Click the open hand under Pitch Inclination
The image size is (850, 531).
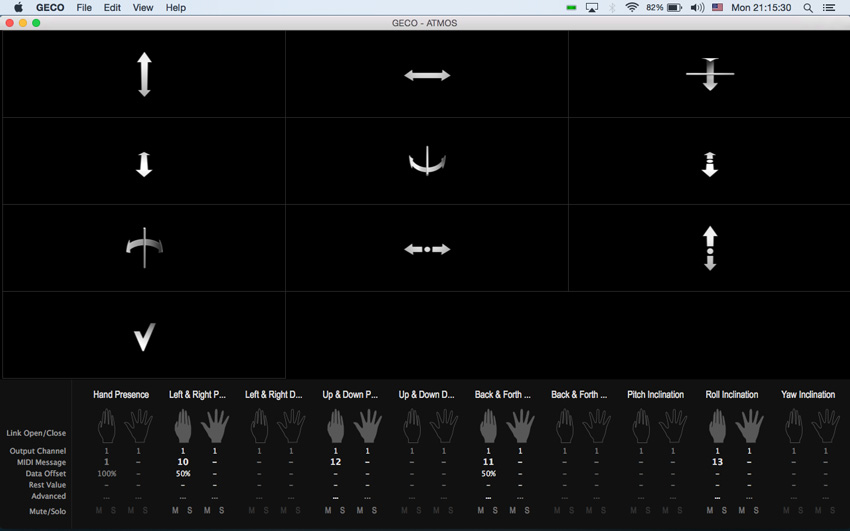coord(673,426)
